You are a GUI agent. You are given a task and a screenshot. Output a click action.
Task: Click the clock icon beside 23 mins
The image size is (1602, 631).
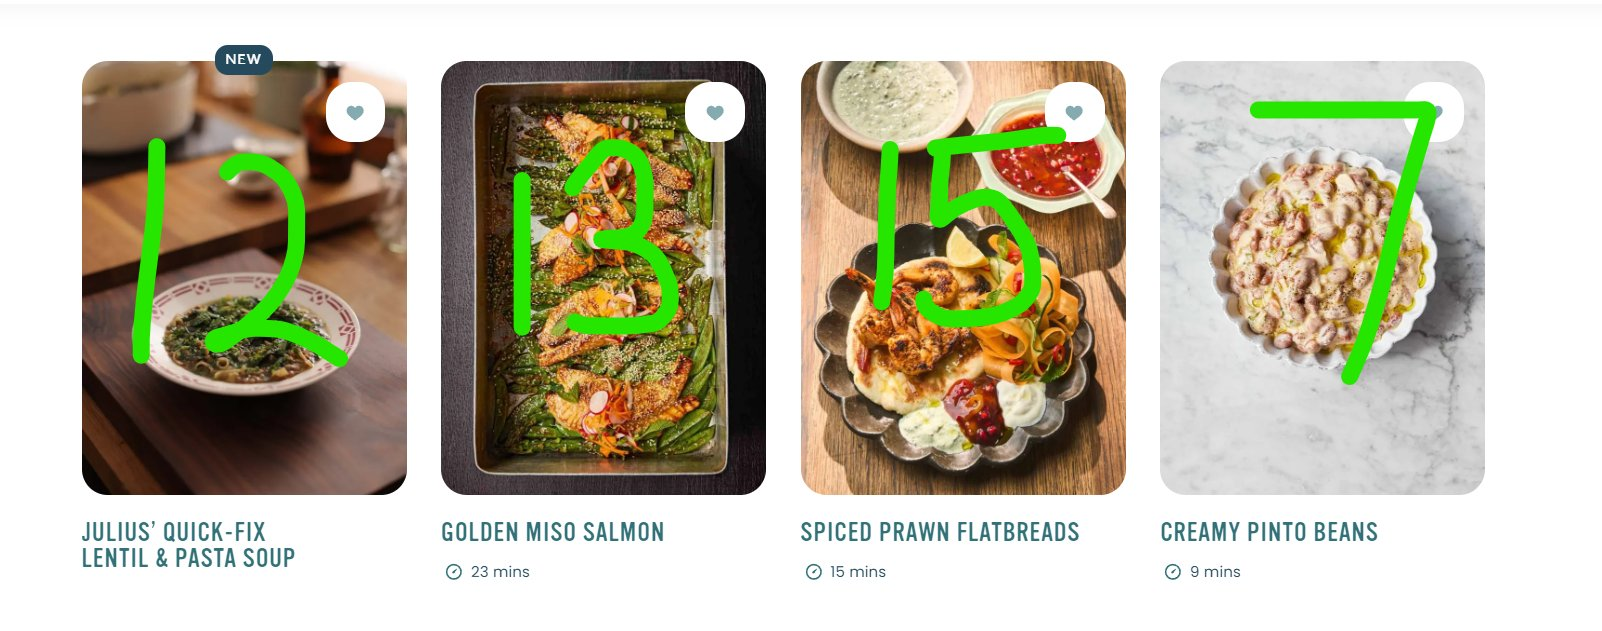tap(453, 572)
